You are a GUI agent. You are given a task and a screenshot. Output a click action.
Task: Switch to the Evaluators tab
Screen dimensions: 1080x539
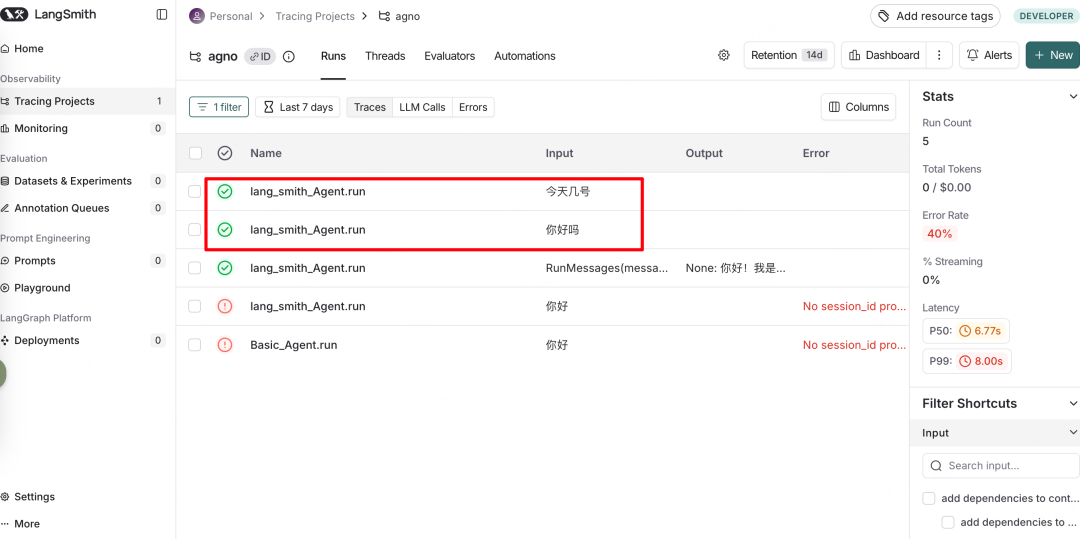pyautogui.click(x=450, y=56)
